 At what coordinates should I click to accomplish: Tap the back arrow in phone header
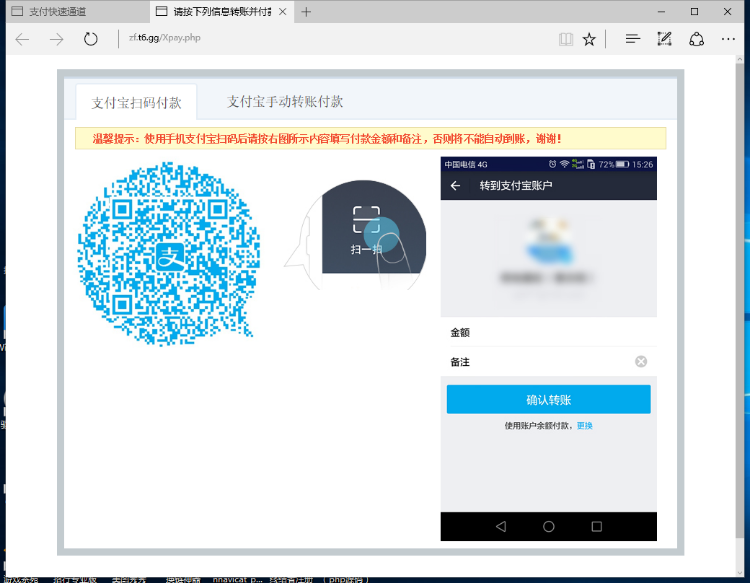[455, 186]
